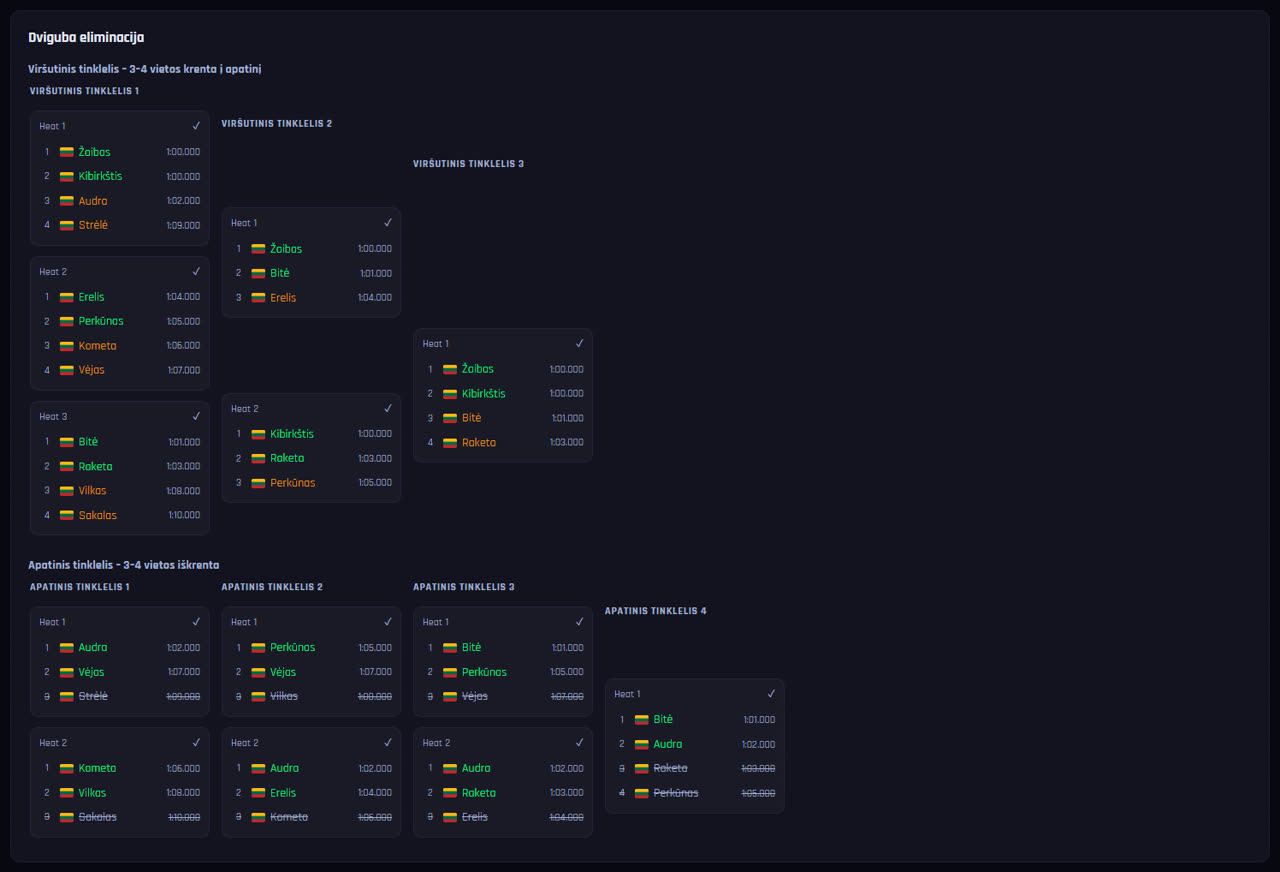Click Sakalas's flag in Viršutinis Tinklelis 1 Heat 3
Screen dimensions: 1280x872
point(67,515)
